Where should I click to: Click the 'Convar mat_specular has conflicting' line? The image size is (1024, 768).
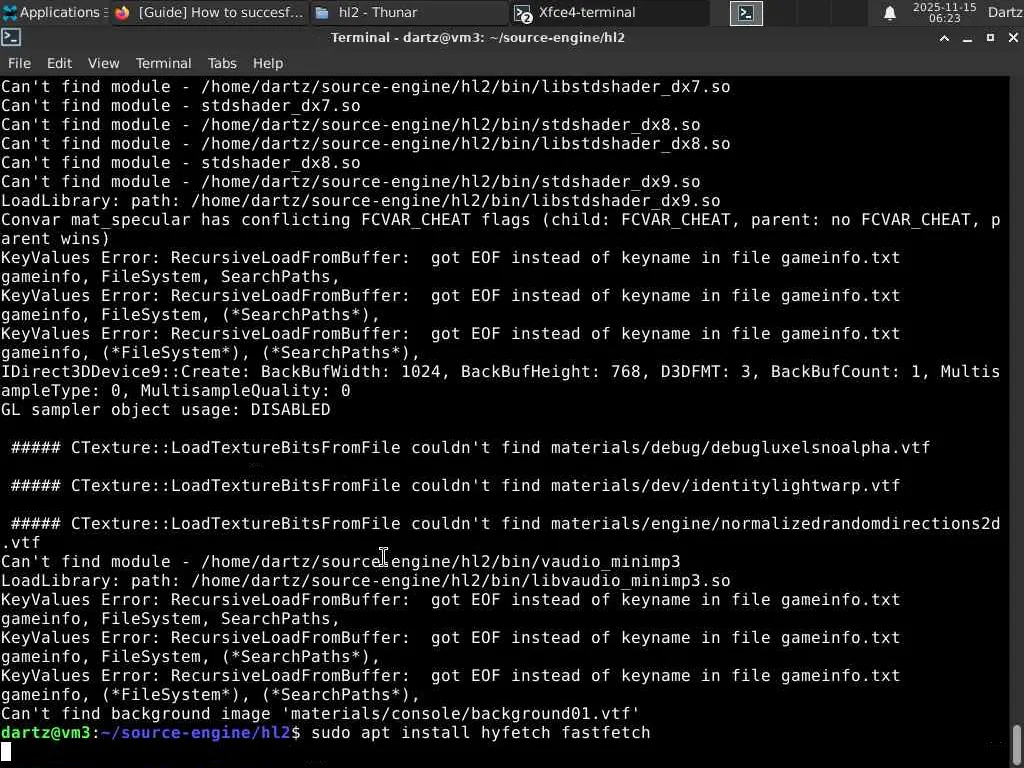pyautogui.click(x=500, y=229)
